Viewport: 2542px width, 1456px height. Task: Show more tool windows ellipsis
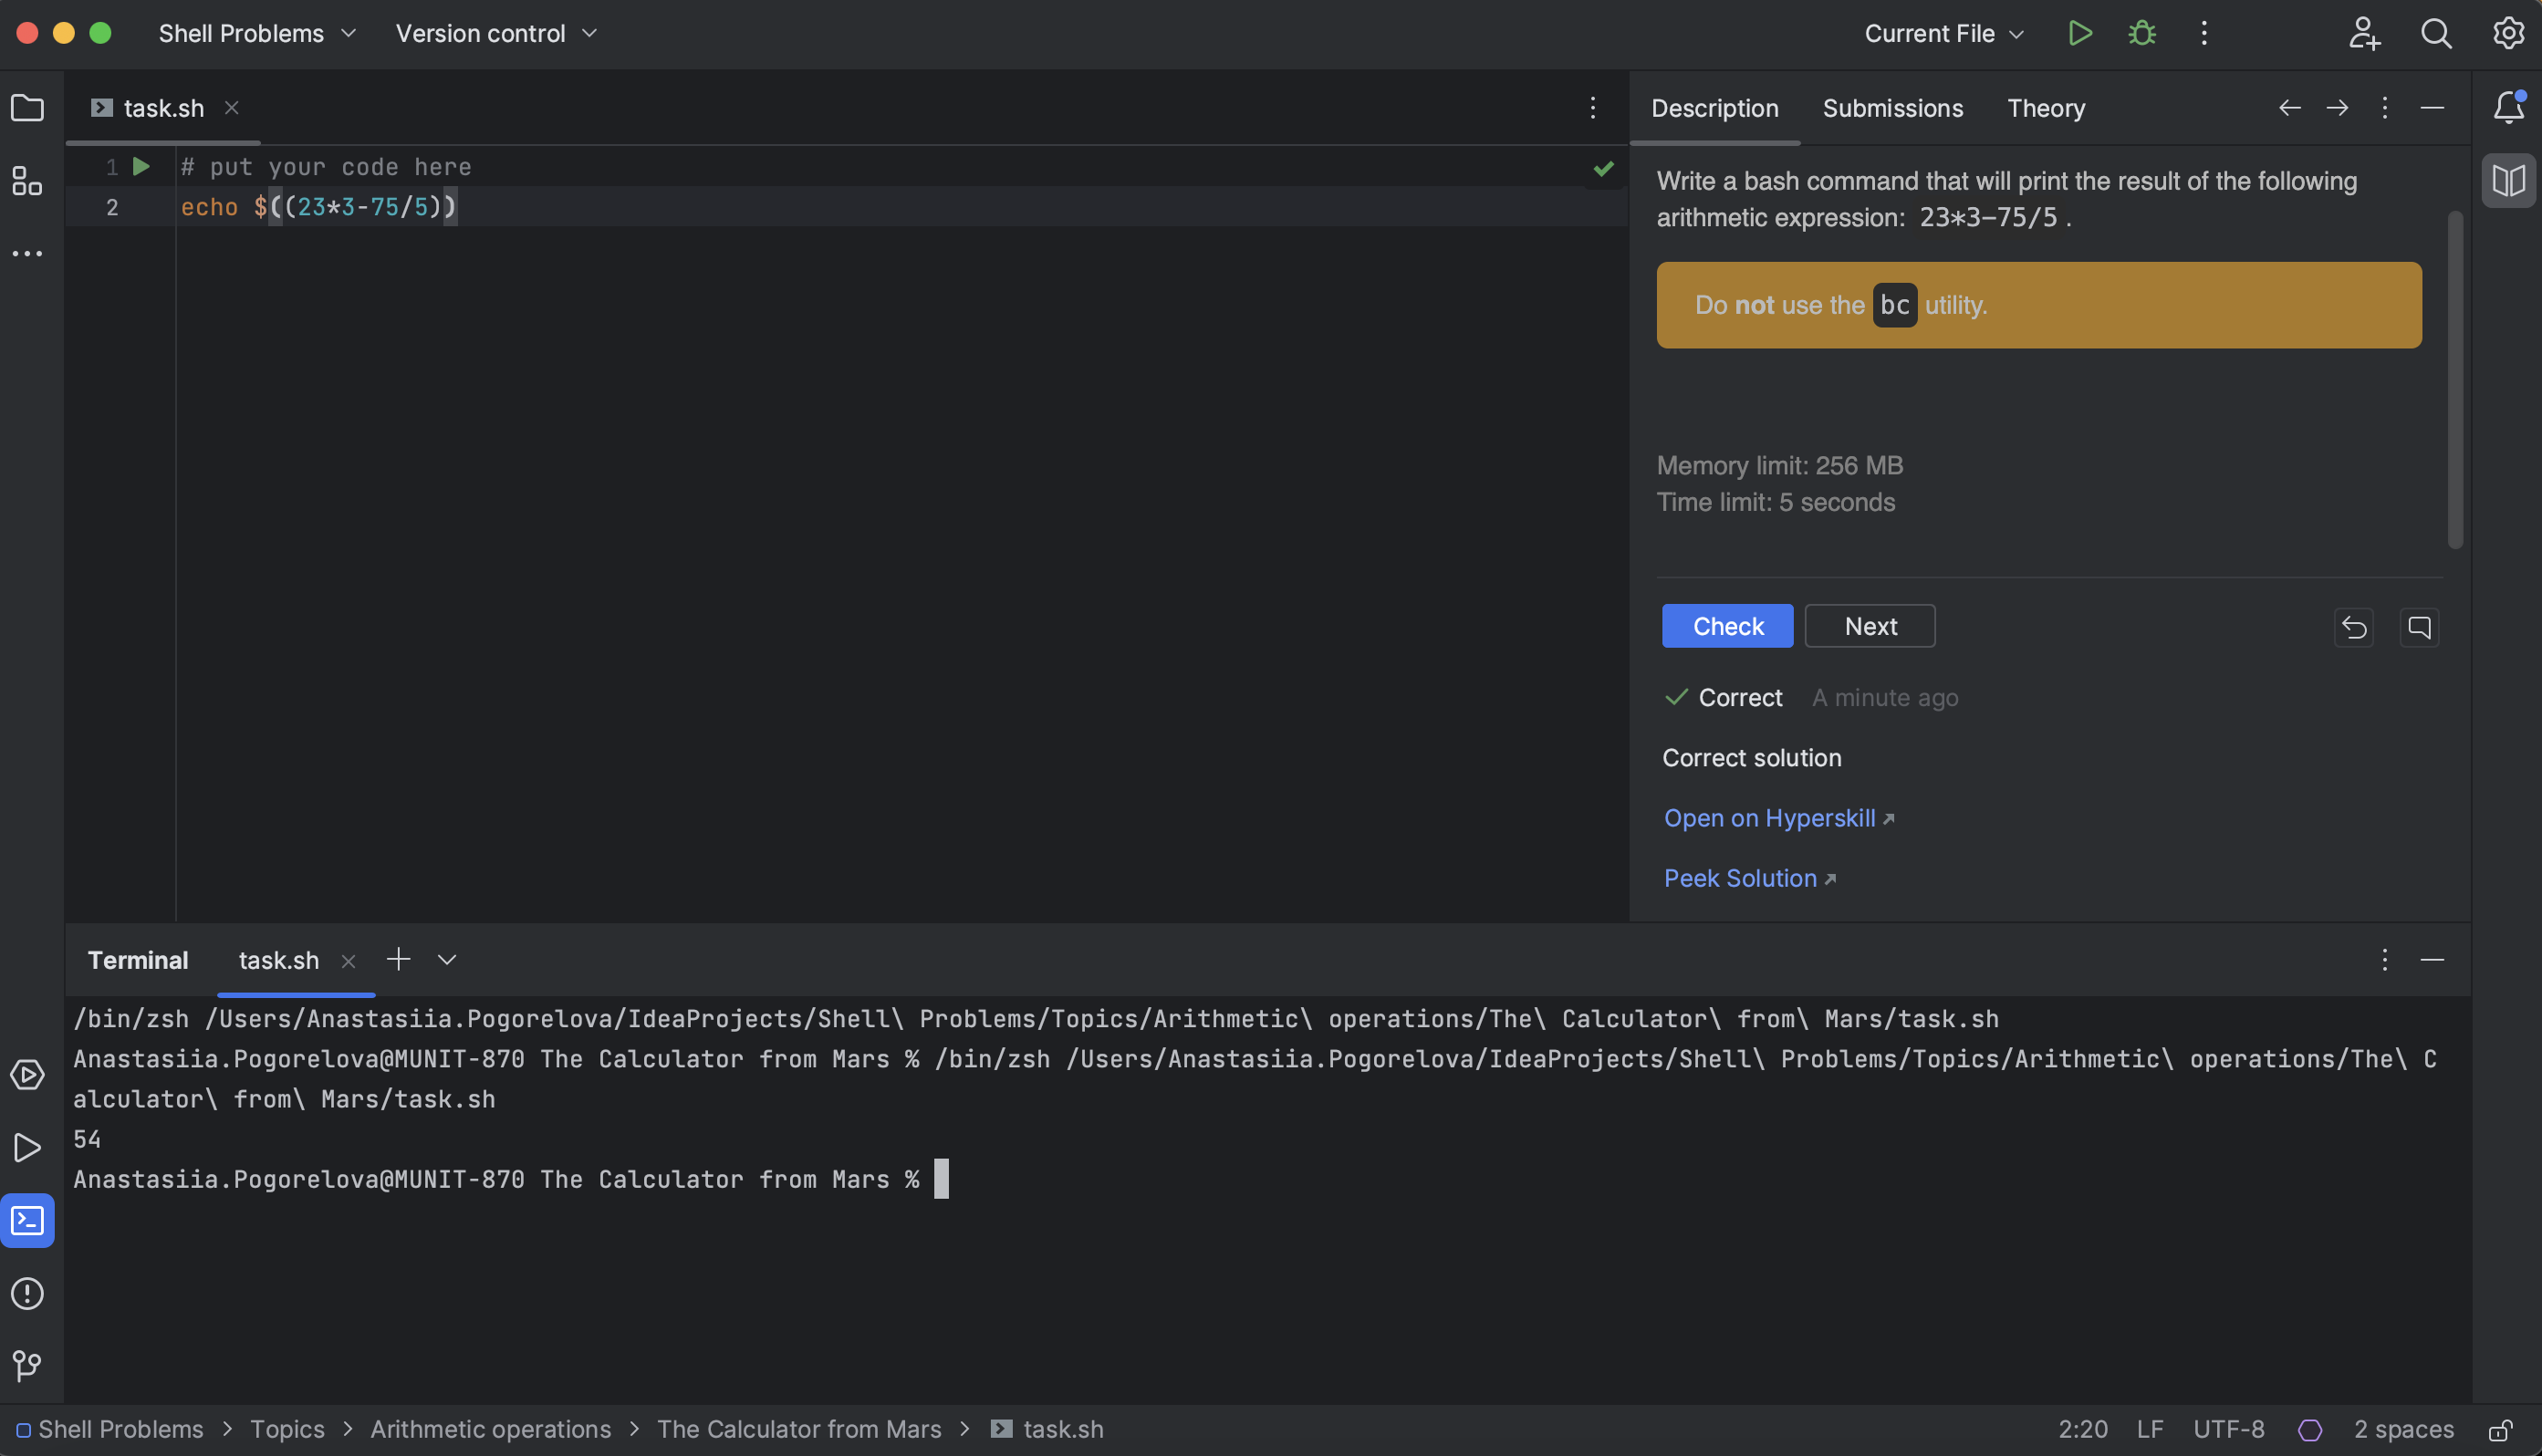tap(27, 254)
